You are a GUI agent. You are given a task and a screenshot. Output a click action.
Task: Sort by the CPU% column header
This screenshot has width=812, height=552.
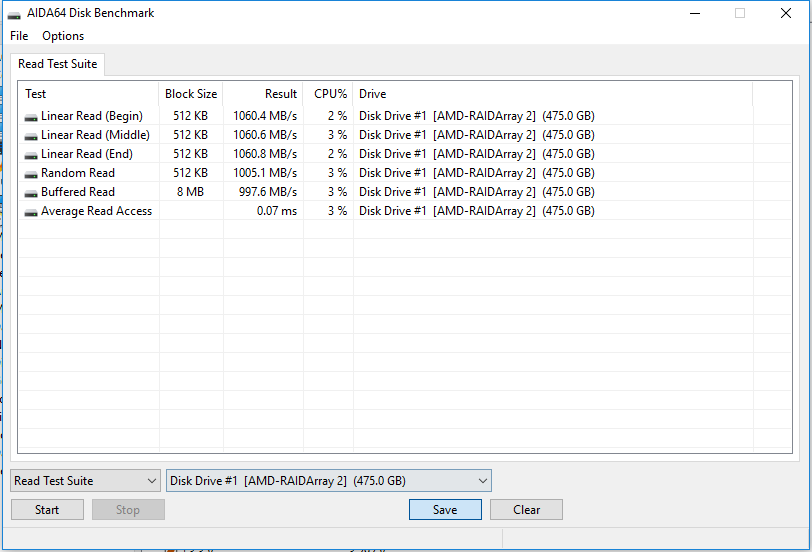pyautogui.click(x=328, y=94)
